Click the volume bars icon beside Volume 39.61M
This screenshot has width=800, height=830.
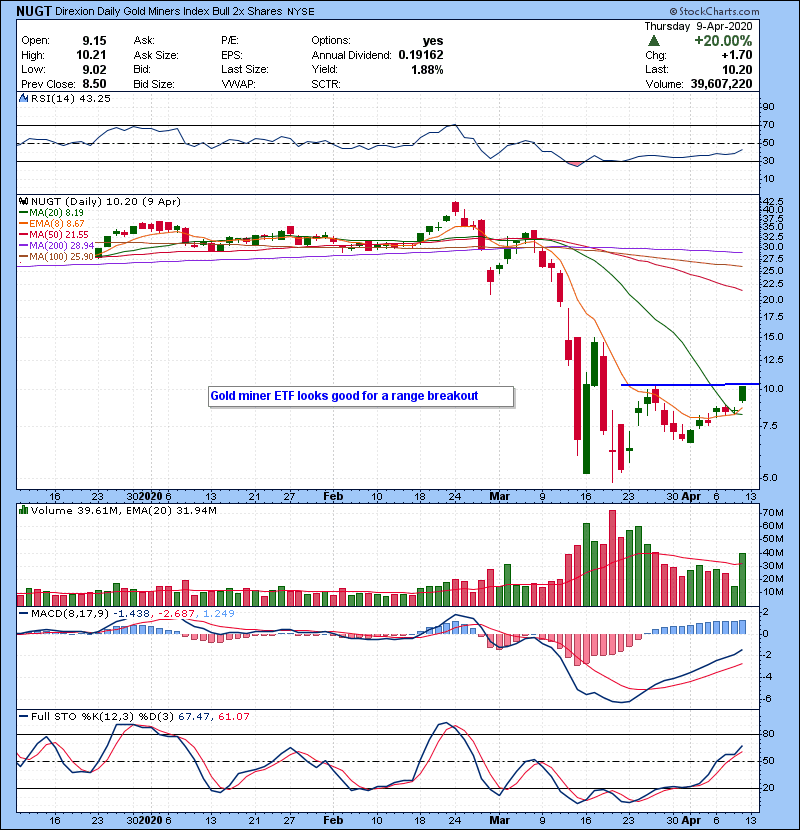(23, 510)
